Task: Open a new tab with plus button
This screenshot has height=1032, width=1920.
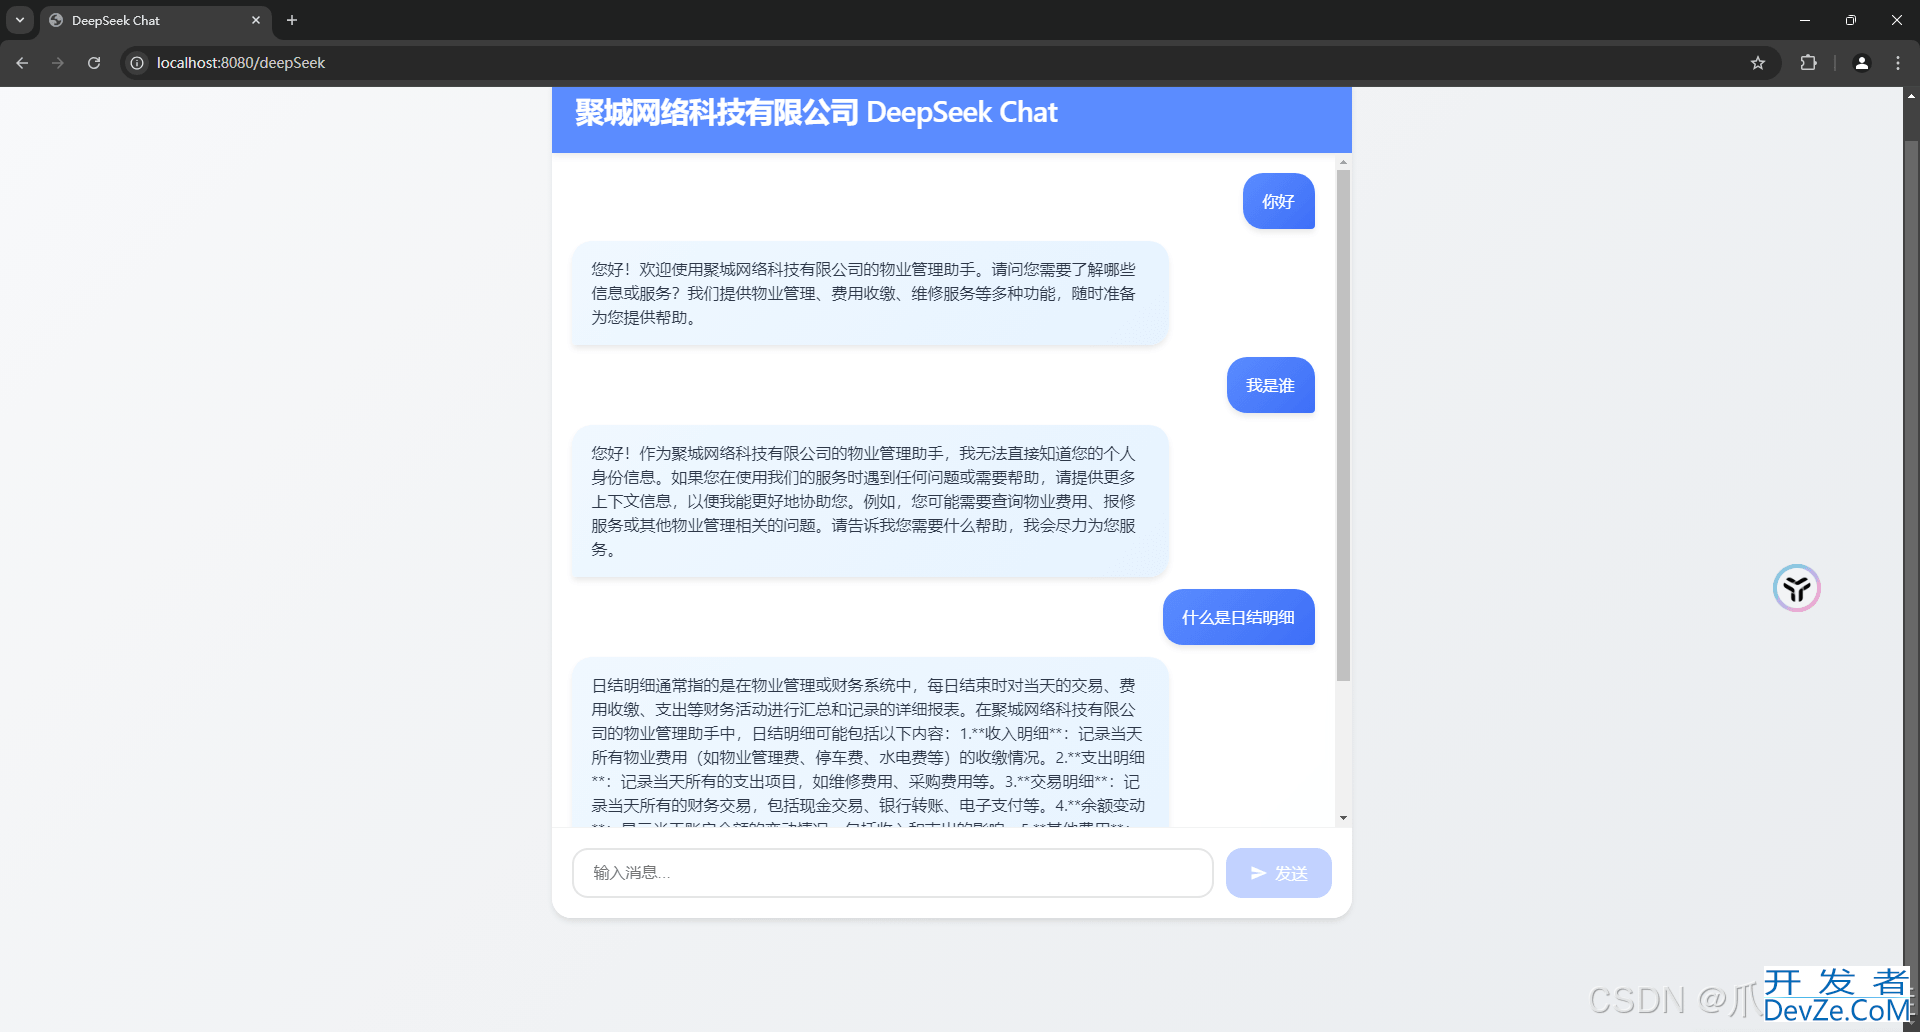Action: tap(292, 20)
